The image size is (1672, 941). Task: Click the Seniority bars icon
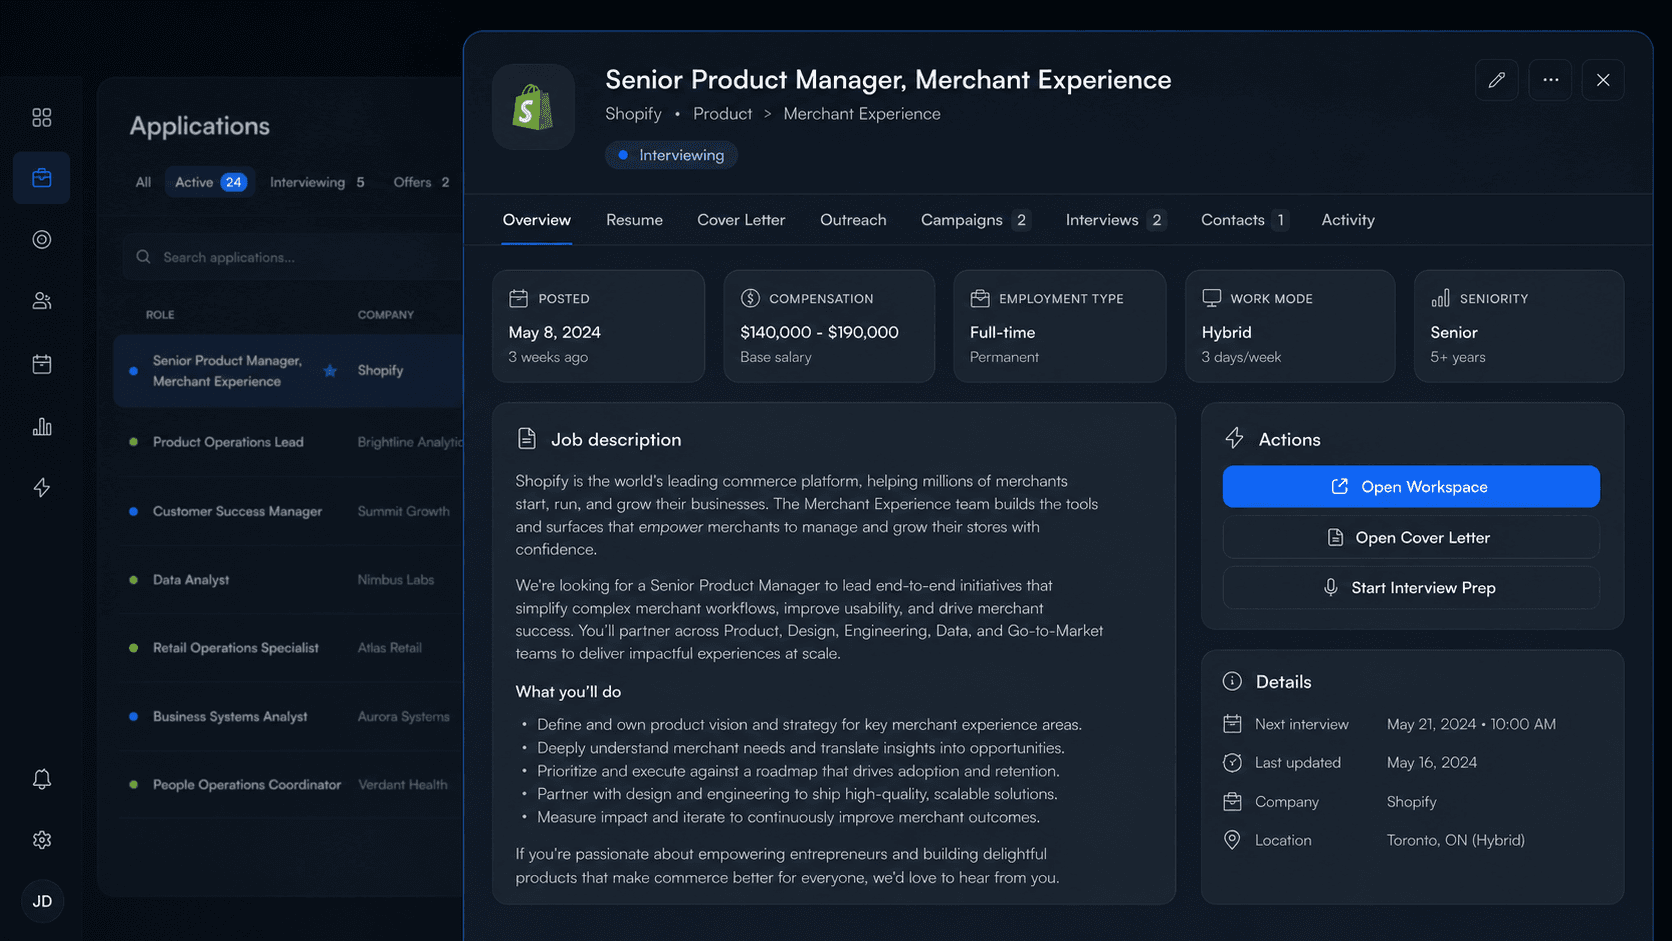click(1441, 298)
